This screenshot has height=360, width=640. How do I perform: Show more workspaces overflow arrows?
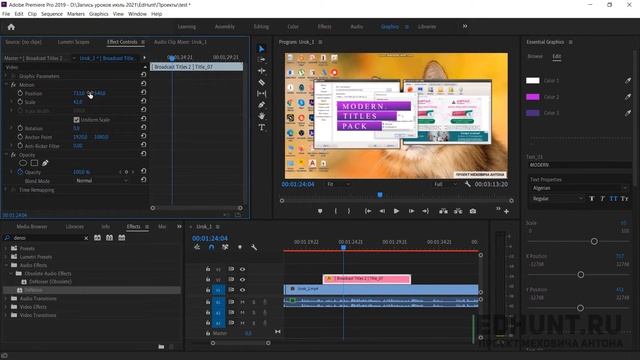[464, 27]
